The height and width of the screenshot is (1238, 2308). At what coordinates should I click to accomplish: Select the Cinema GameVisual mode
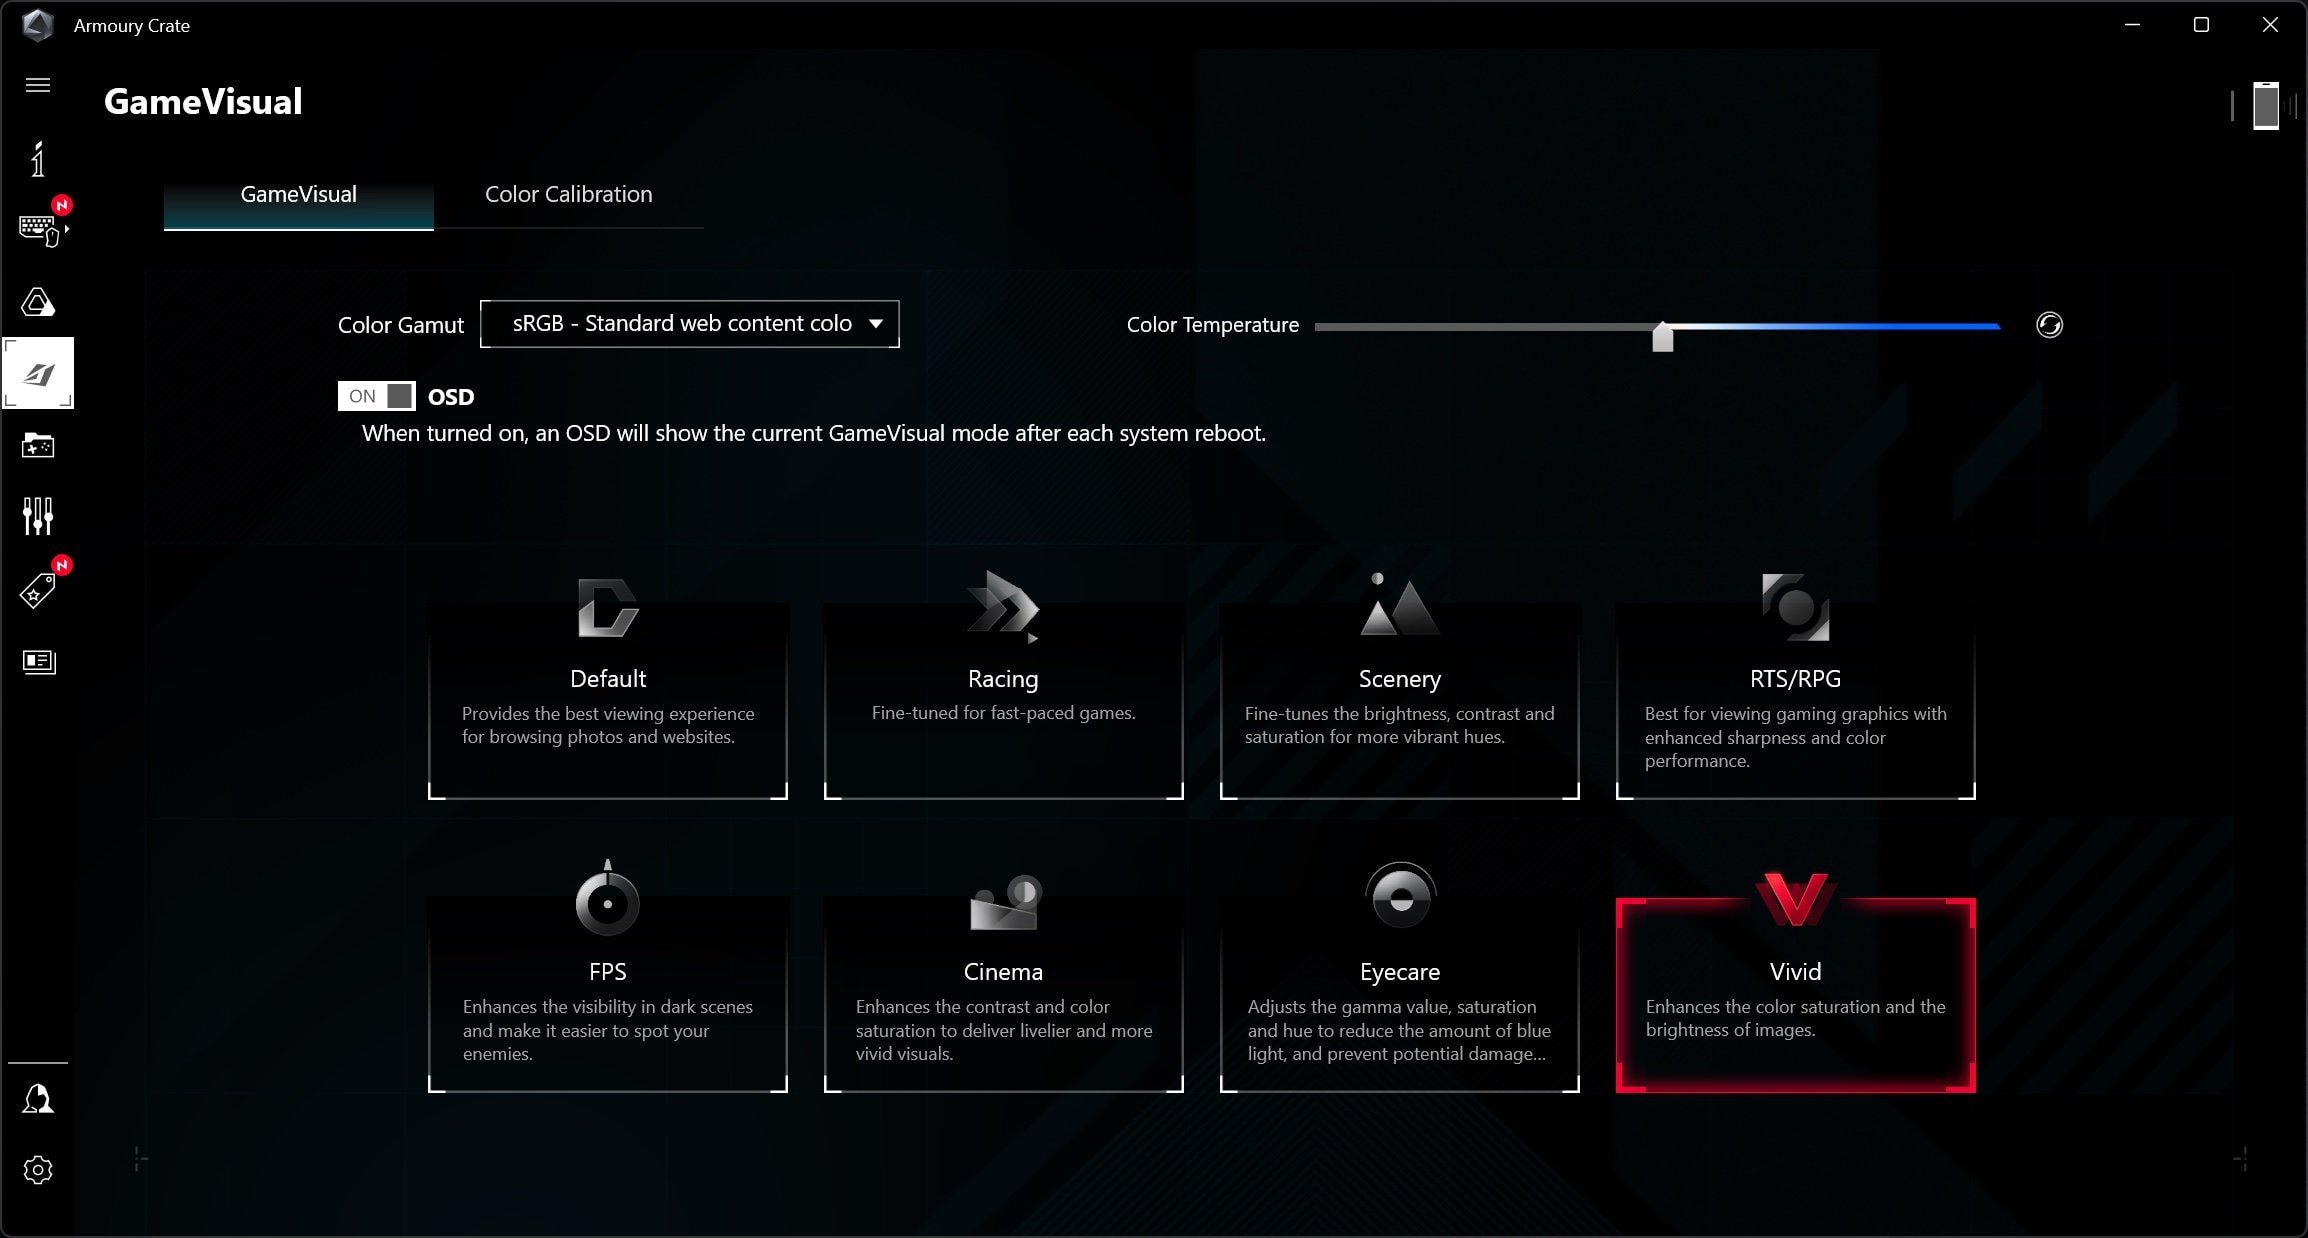pos(1003,971)
